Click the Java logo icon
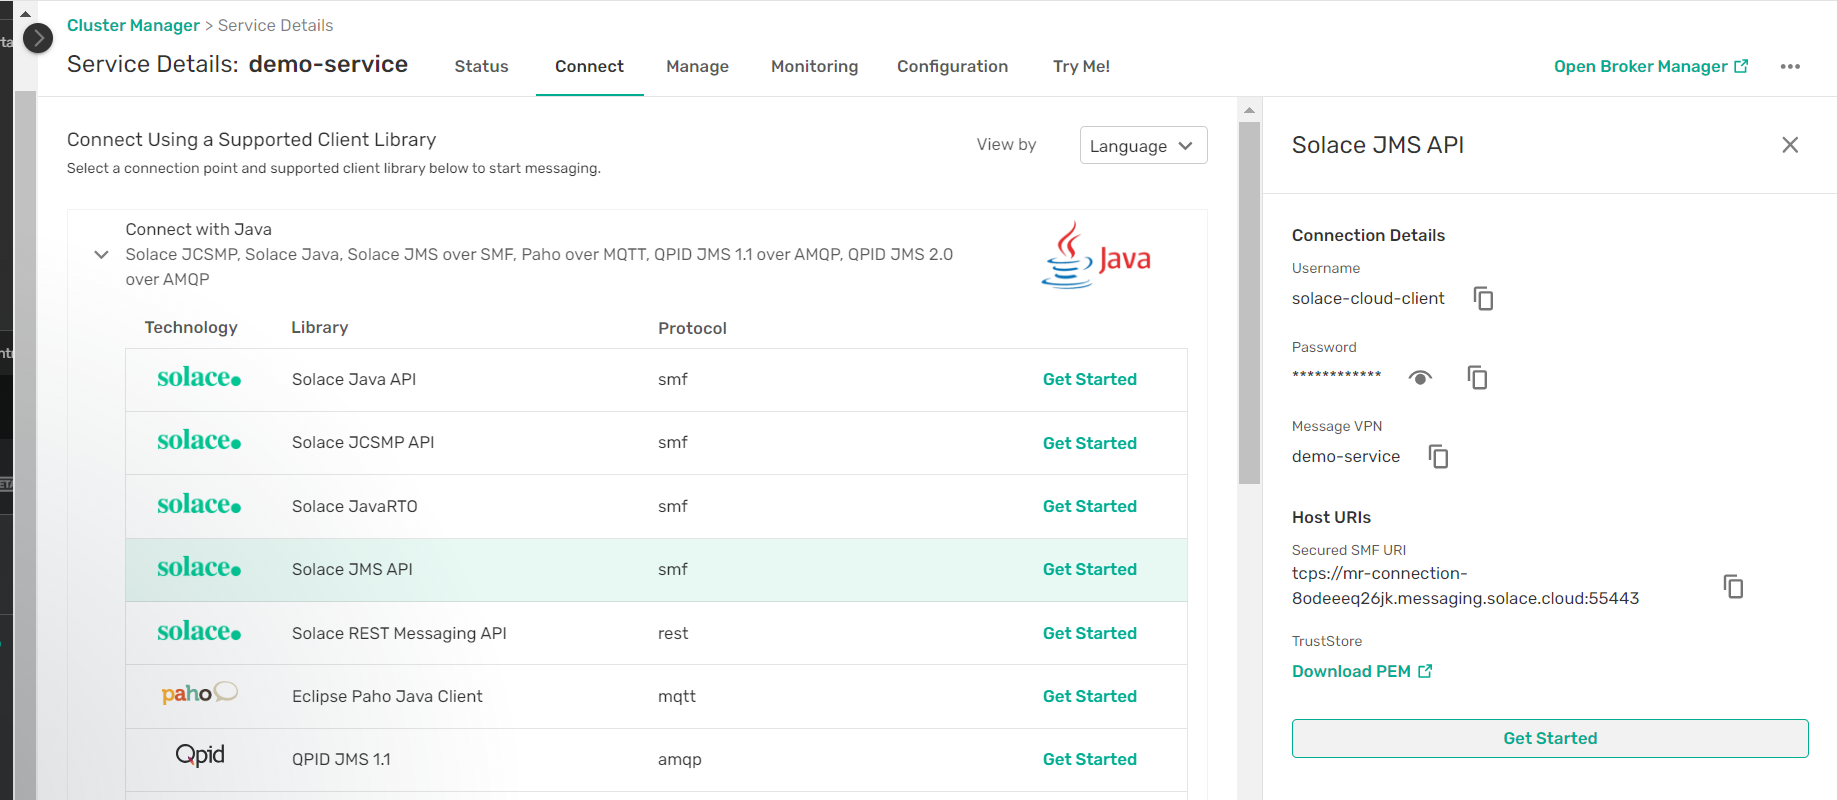 pyautogui.click(x=1095, y=256)
